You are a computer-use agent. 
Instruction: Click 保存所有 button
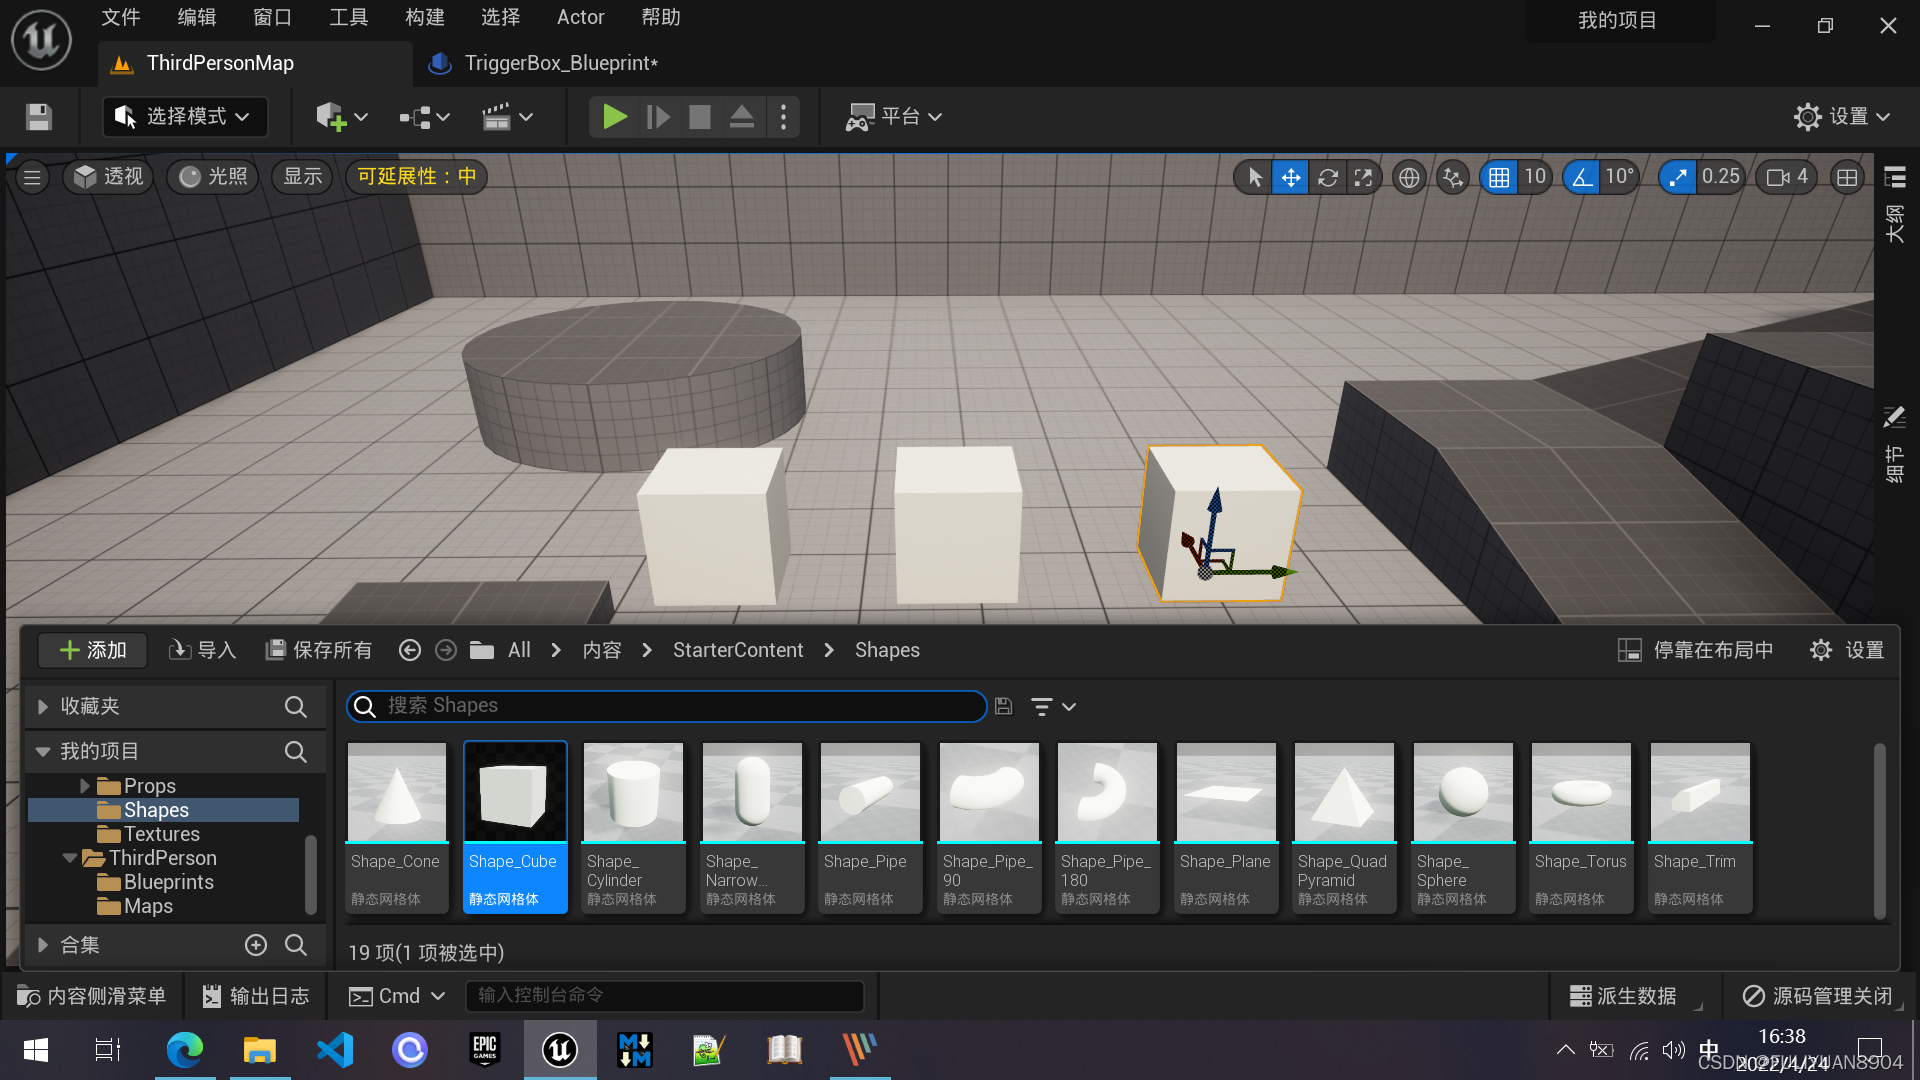click(x=318, y=650)
